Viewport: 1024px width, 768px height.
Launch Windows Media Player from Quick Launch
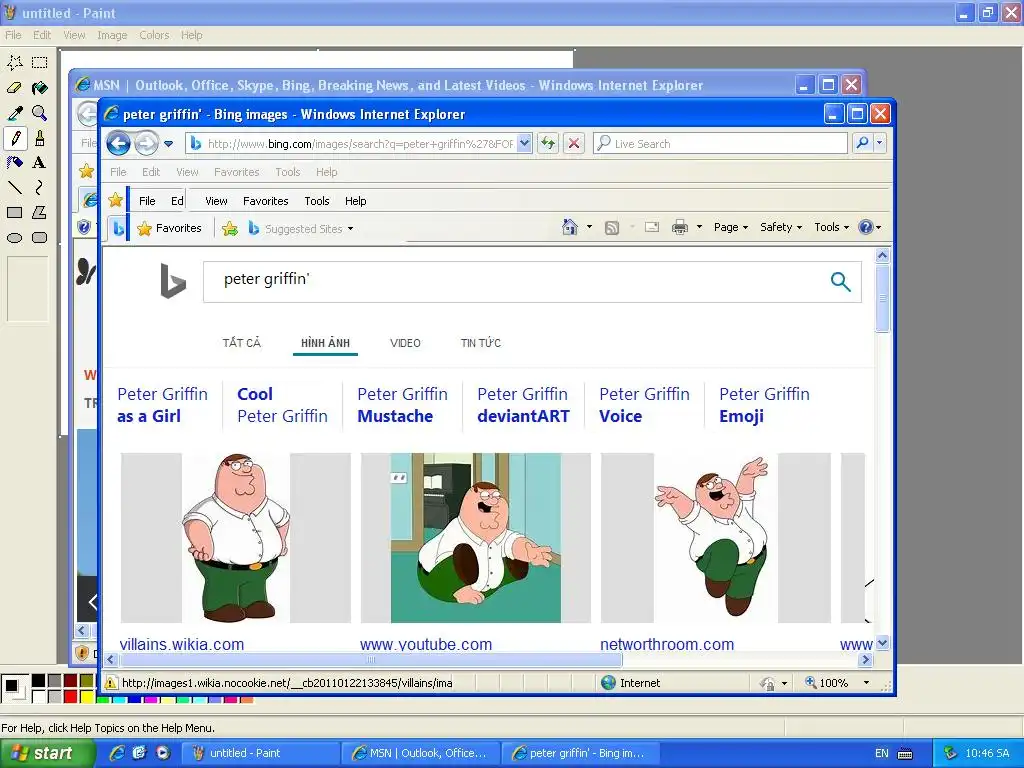click(163, 753)
